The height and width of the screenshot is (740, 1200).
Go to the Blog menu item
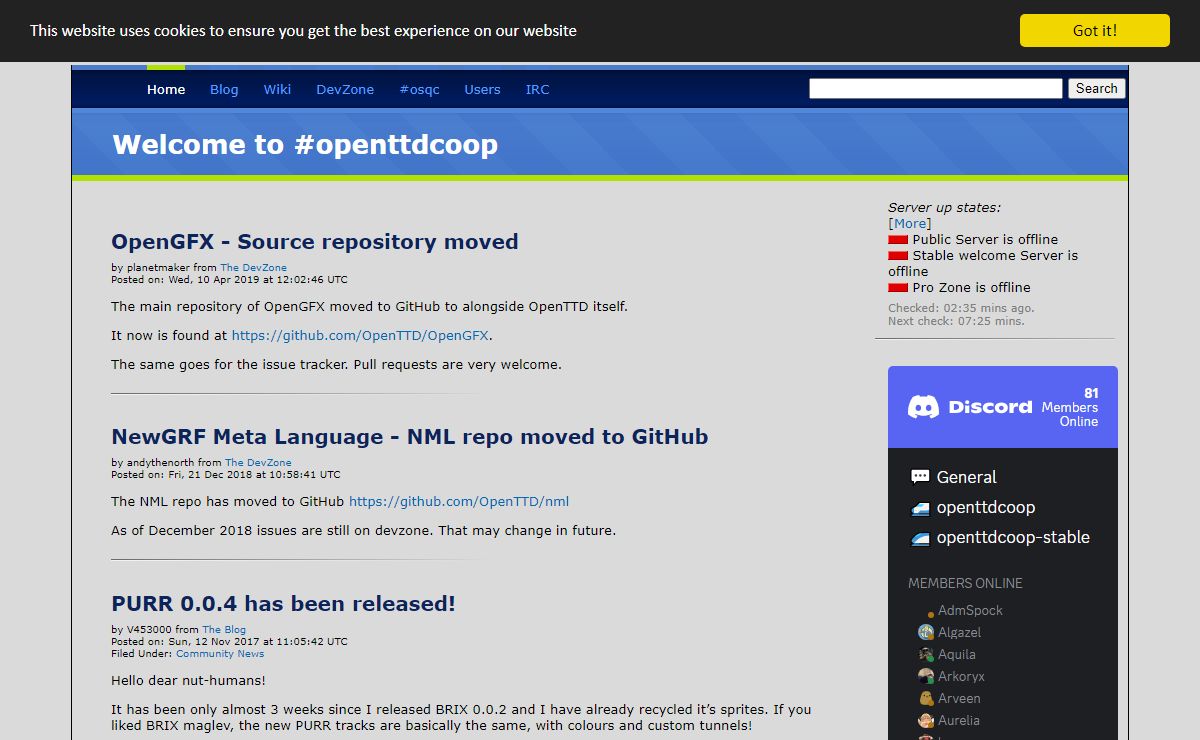224,89
